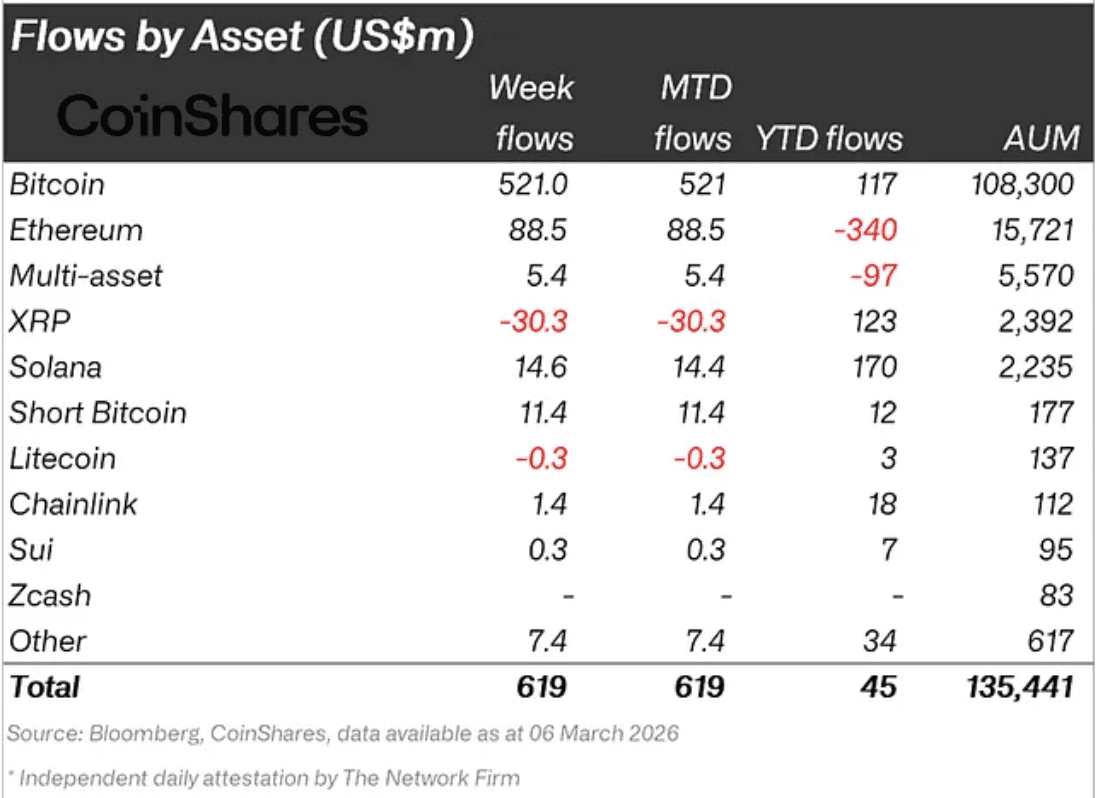
Task: Click the Short Bitcoin row label
Action: point(98,413)
